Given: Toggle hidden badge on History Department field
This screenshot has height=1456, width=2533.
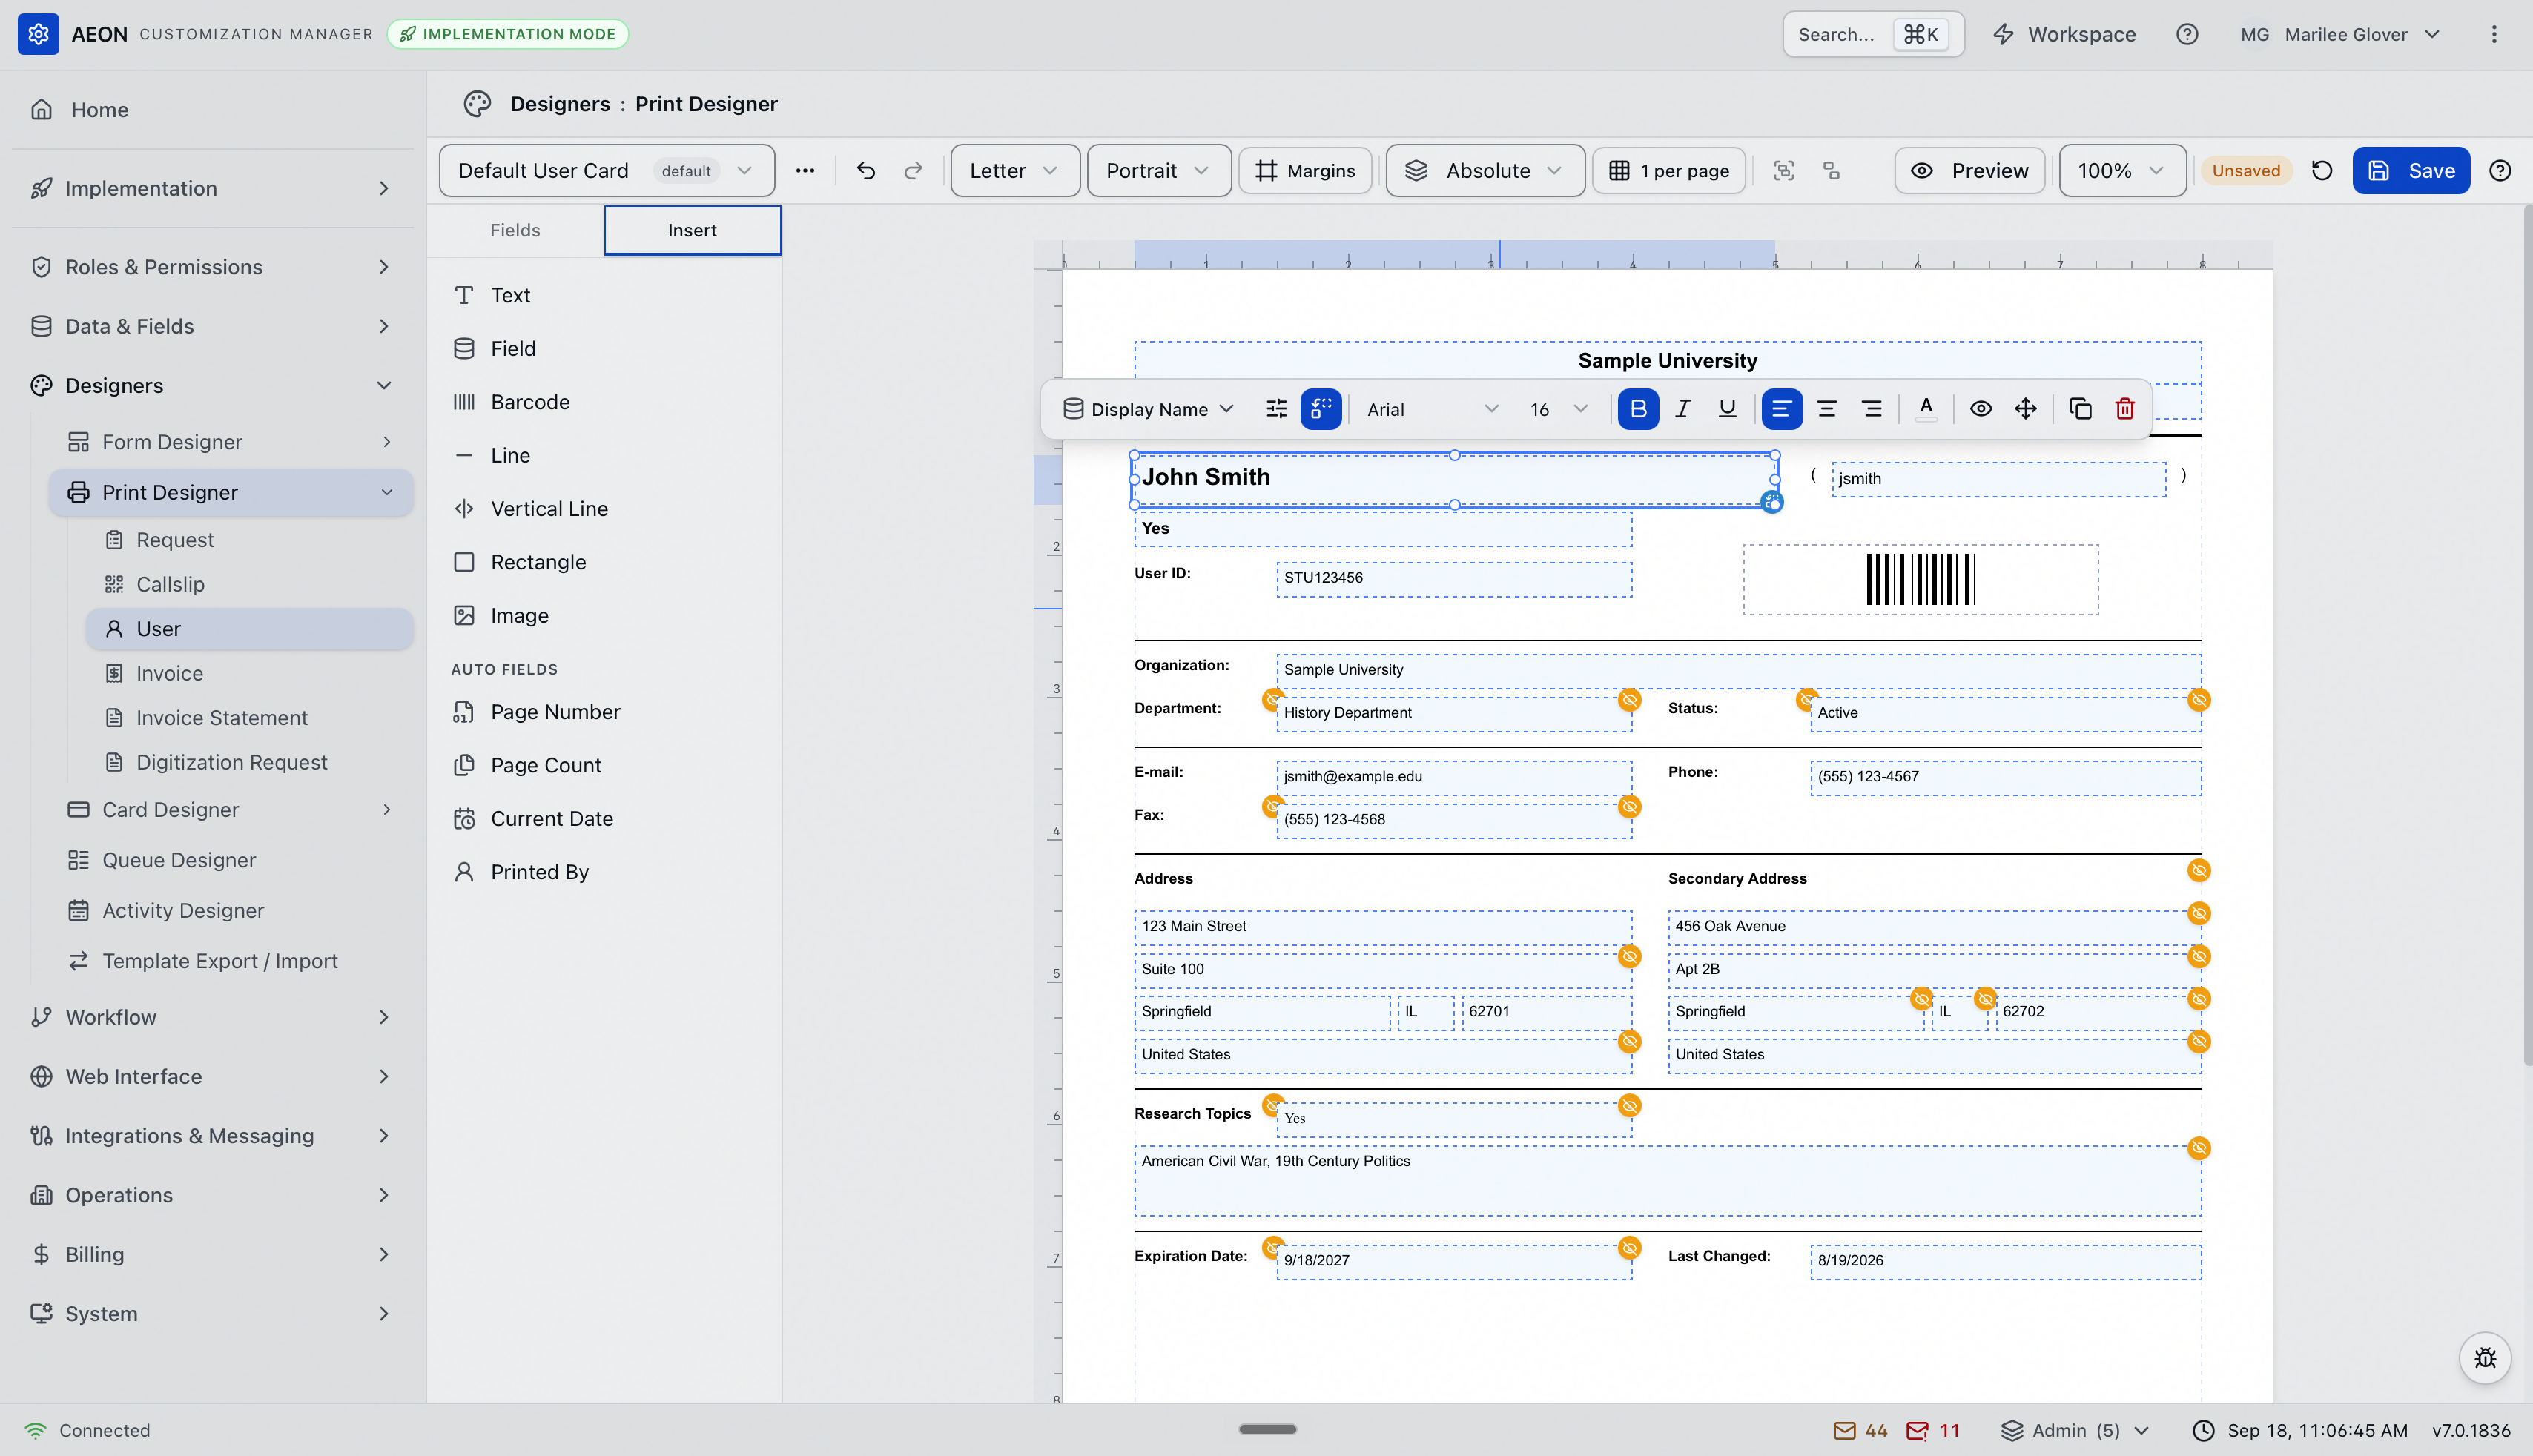Looking at the screenshot, I should 1630,700.
